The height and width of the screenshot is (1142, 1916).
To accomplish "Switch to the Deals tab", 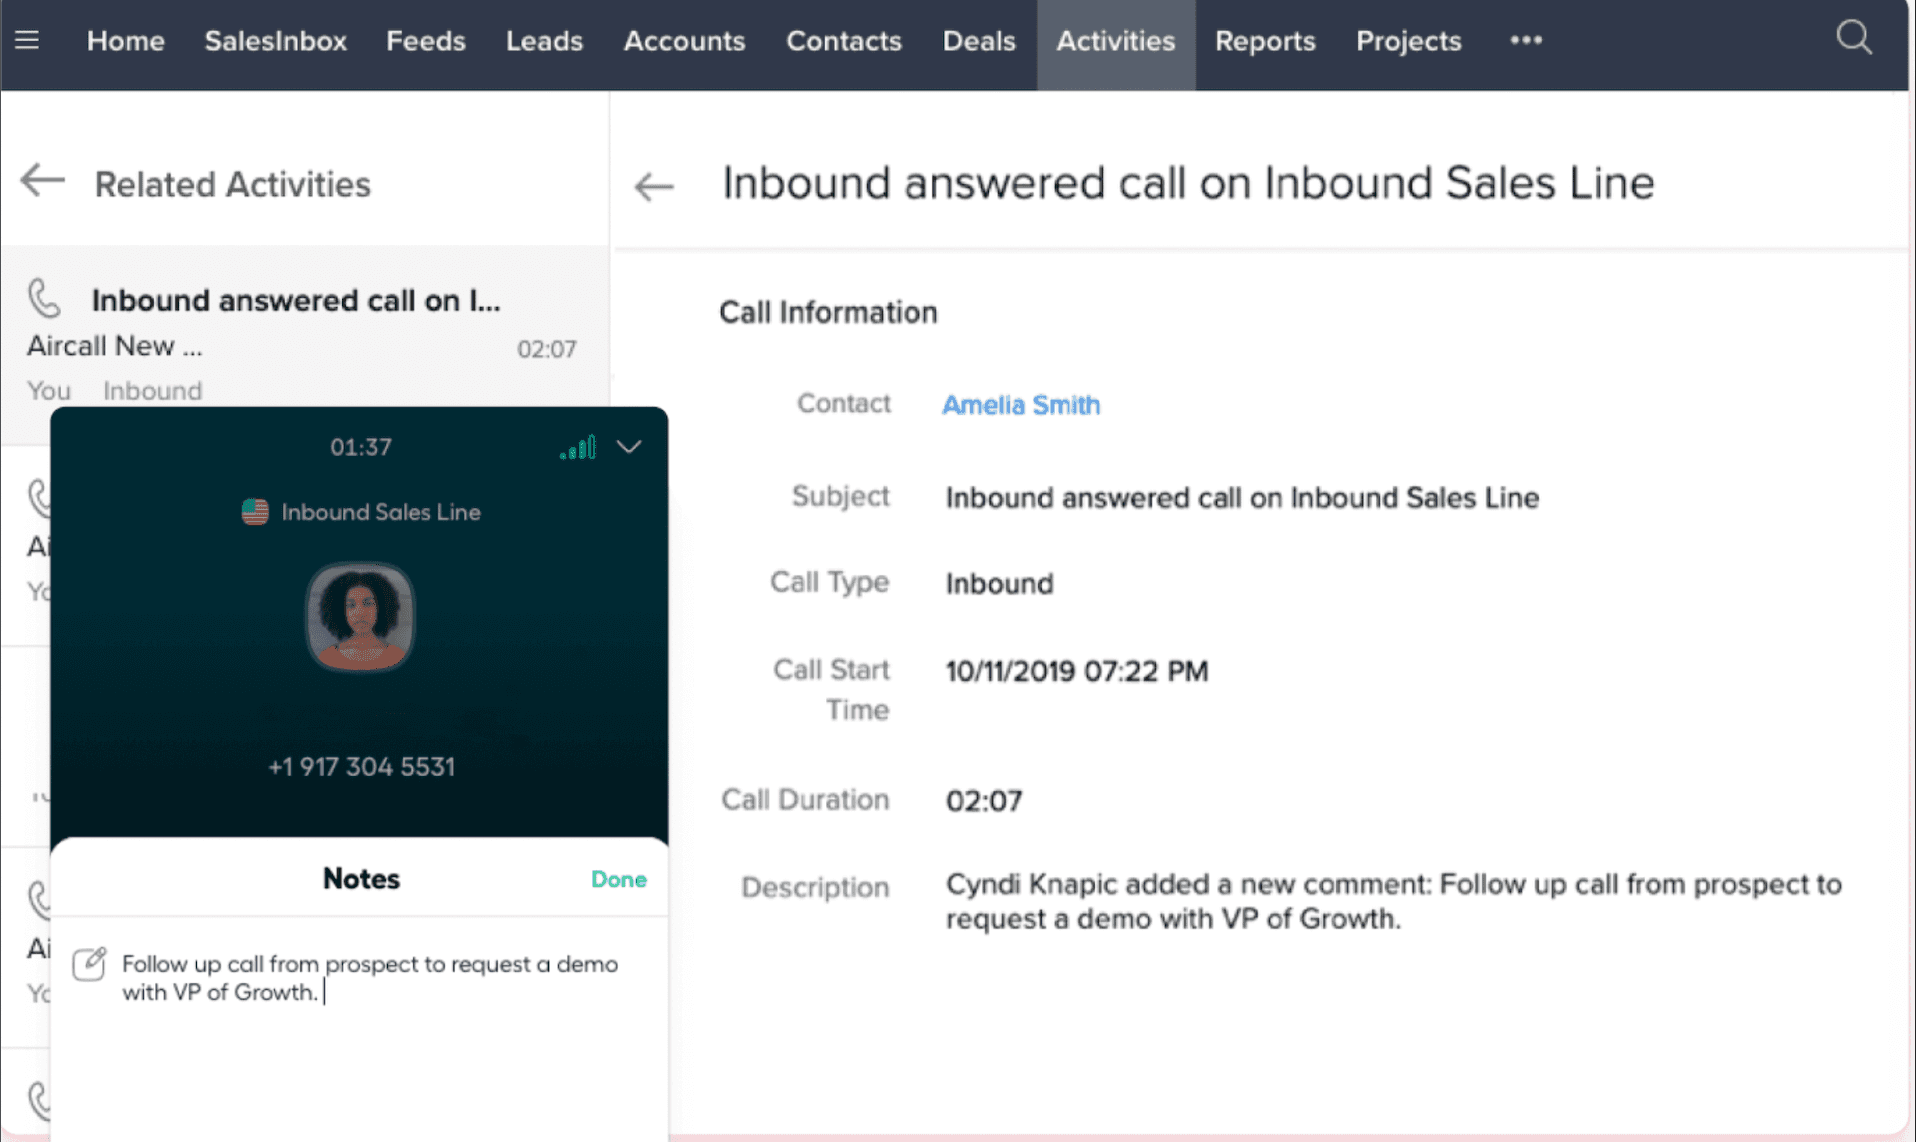I will [x=978, y=41].
